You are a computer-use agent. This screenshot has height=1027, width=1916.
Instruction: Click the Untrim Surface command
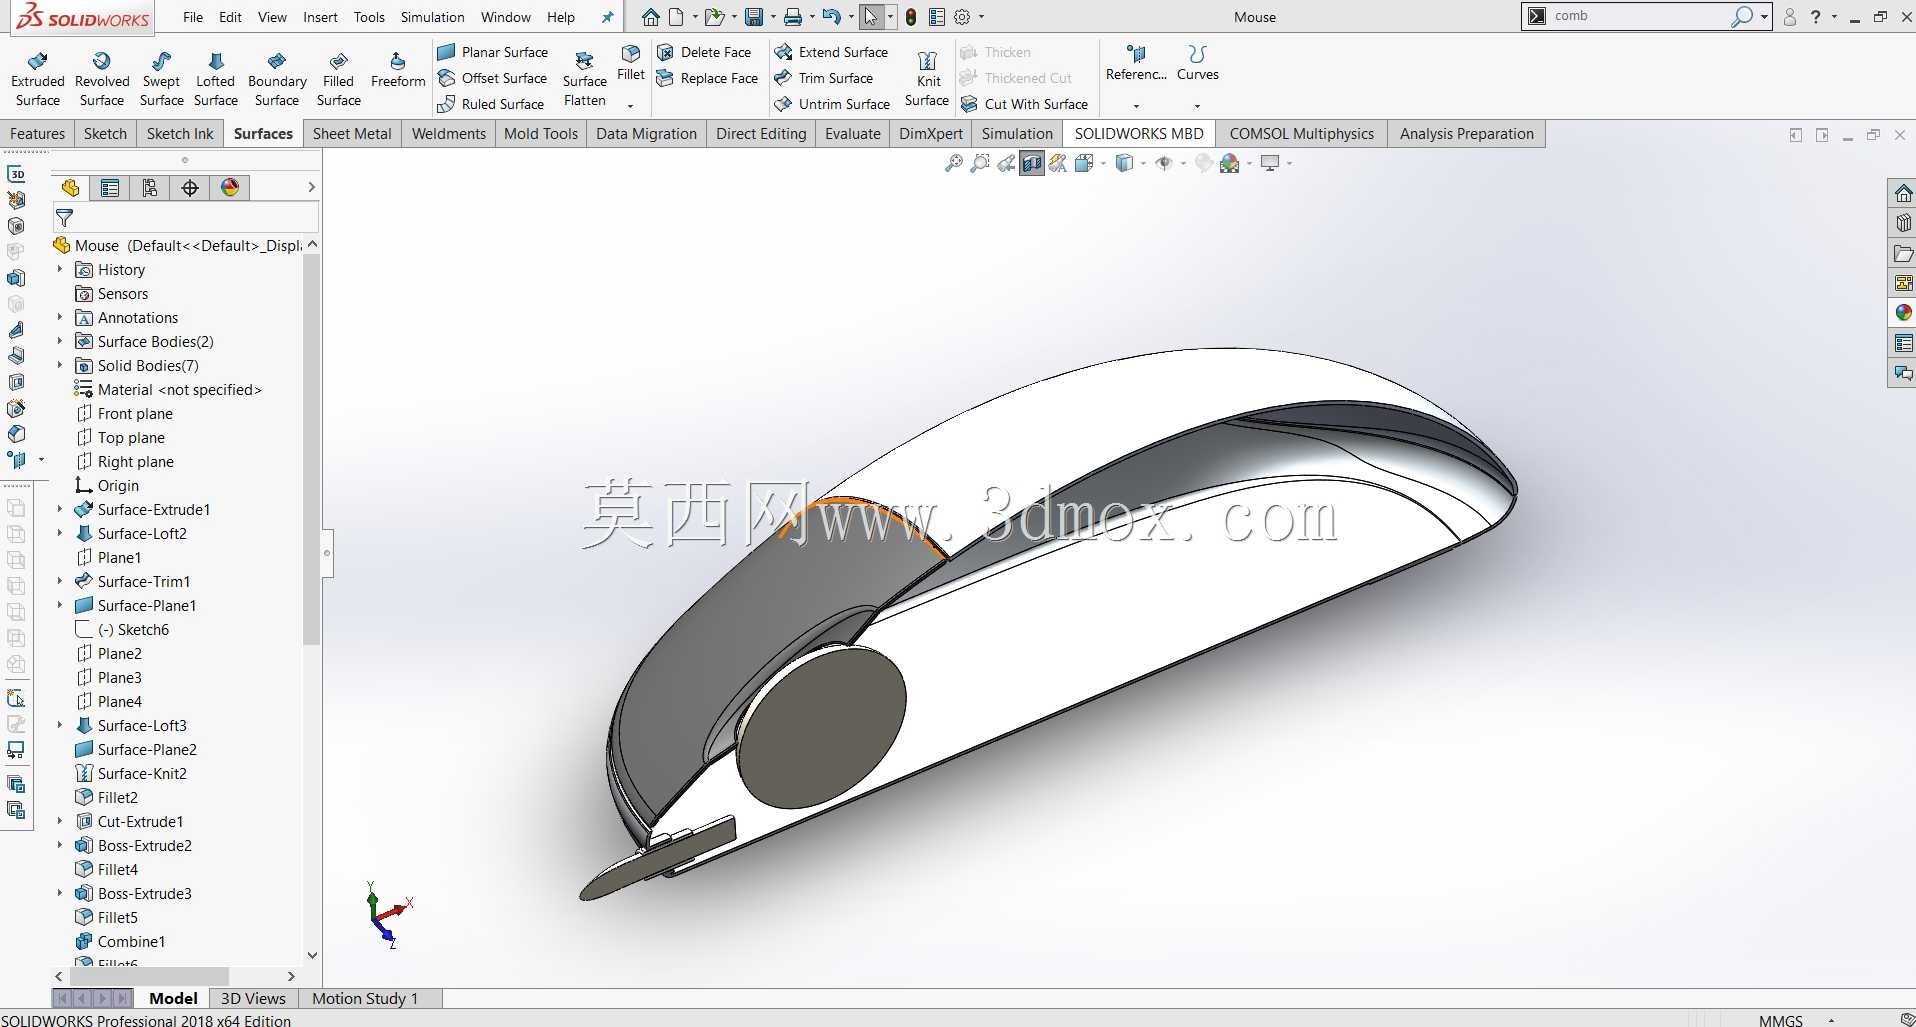coord(832,104)
